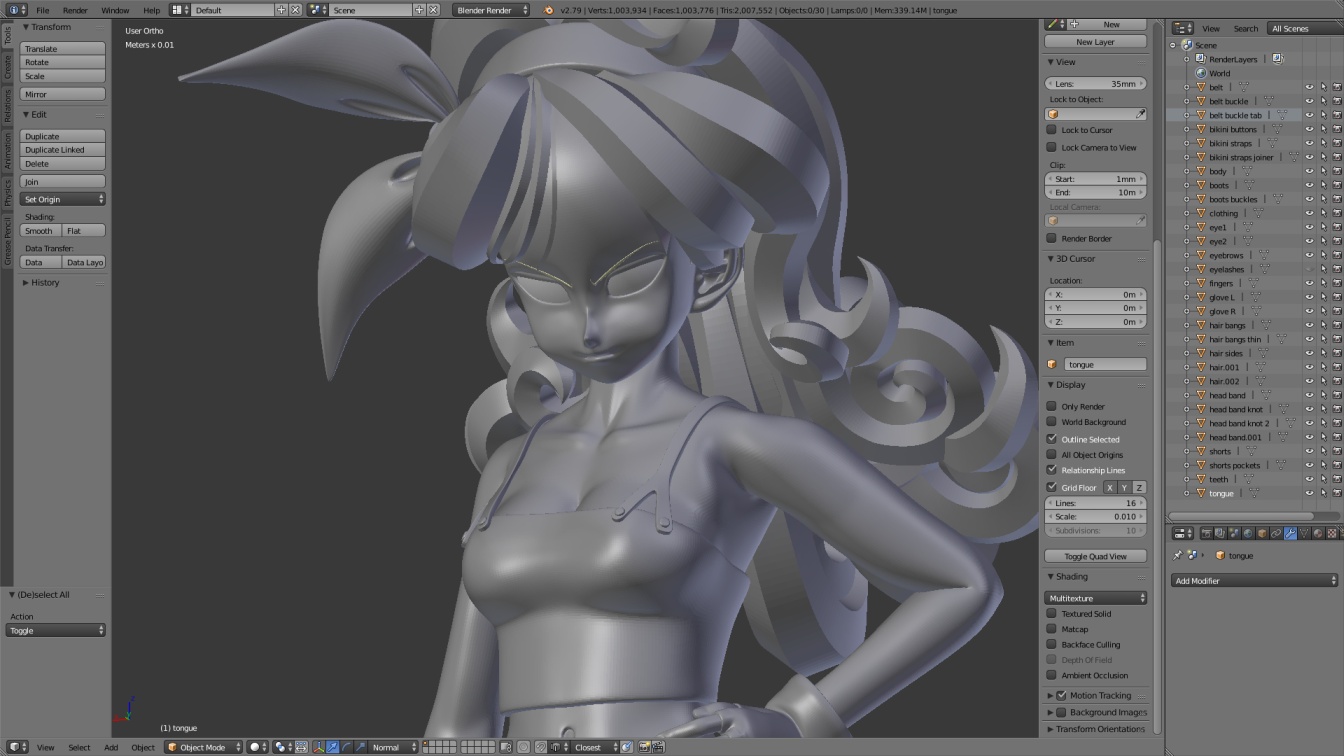Select the rotate manipulator arc icon
Screen dimensions: 1344x756
tap(347, 747)
